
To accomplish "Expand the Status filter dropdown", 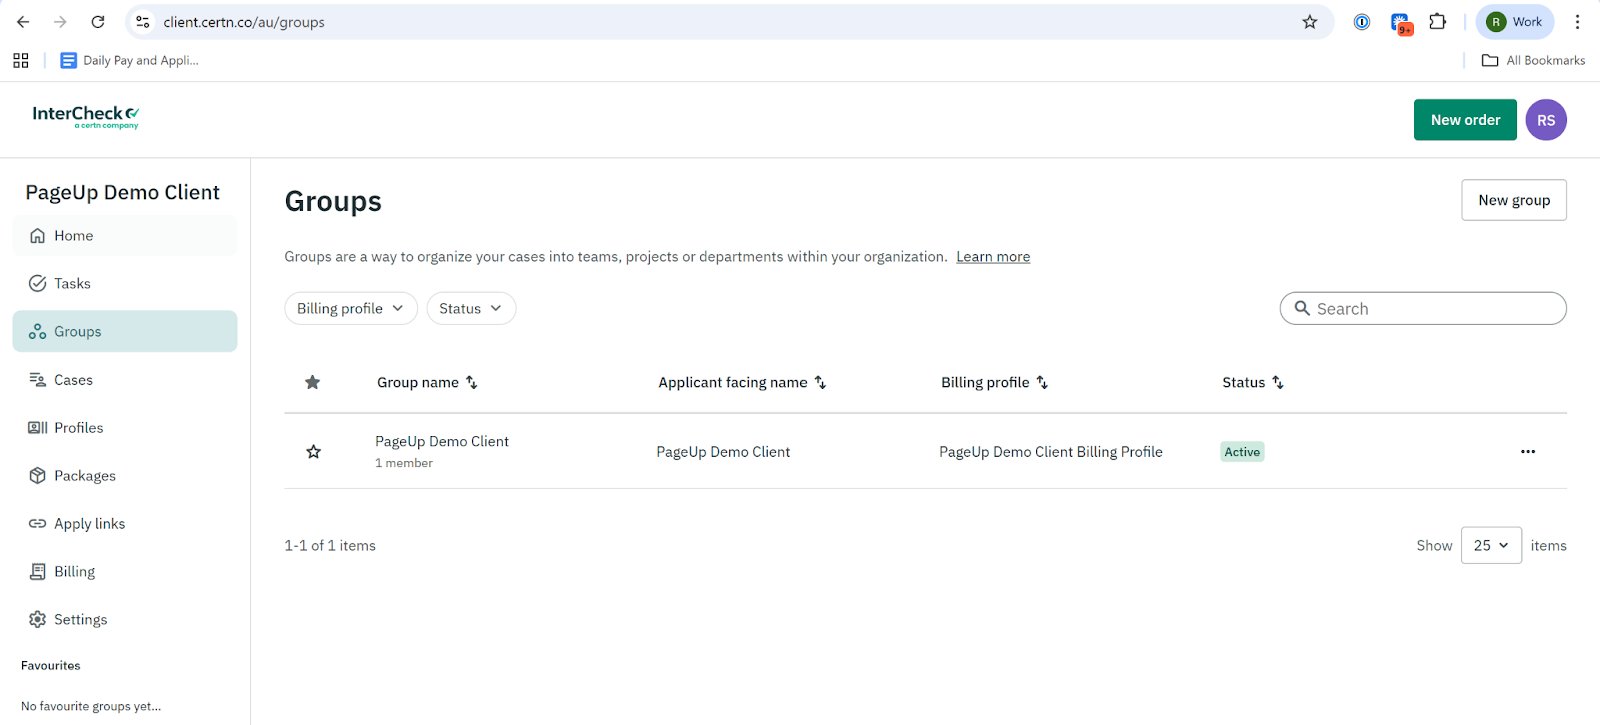I will pos(471,309).
